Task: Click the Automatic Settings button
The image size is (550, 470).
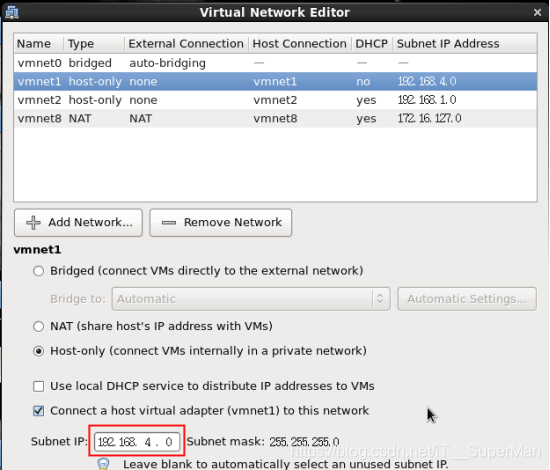Action: click(467, 299)
